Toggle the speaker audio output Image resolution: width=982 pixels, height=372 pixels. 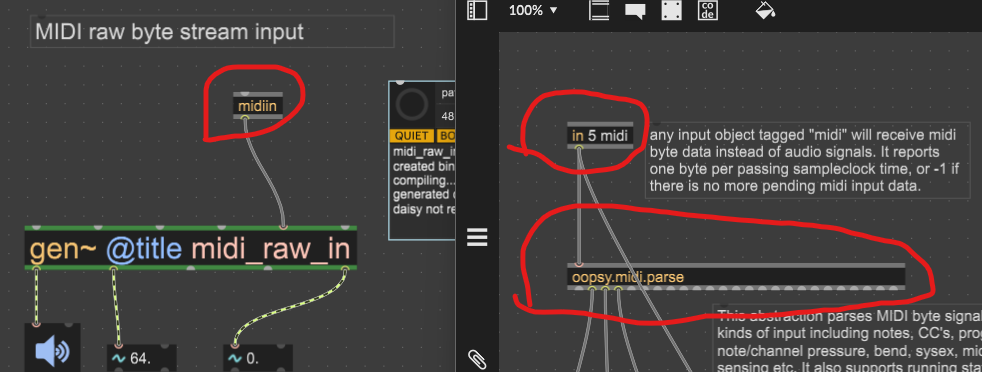[x=53, y=348]
